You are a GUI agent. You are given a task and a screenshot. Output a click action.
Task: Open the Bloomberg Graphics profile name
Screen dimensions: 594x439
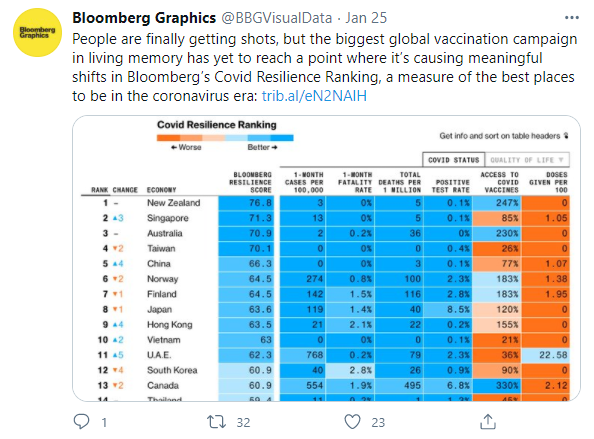point(144,18)
